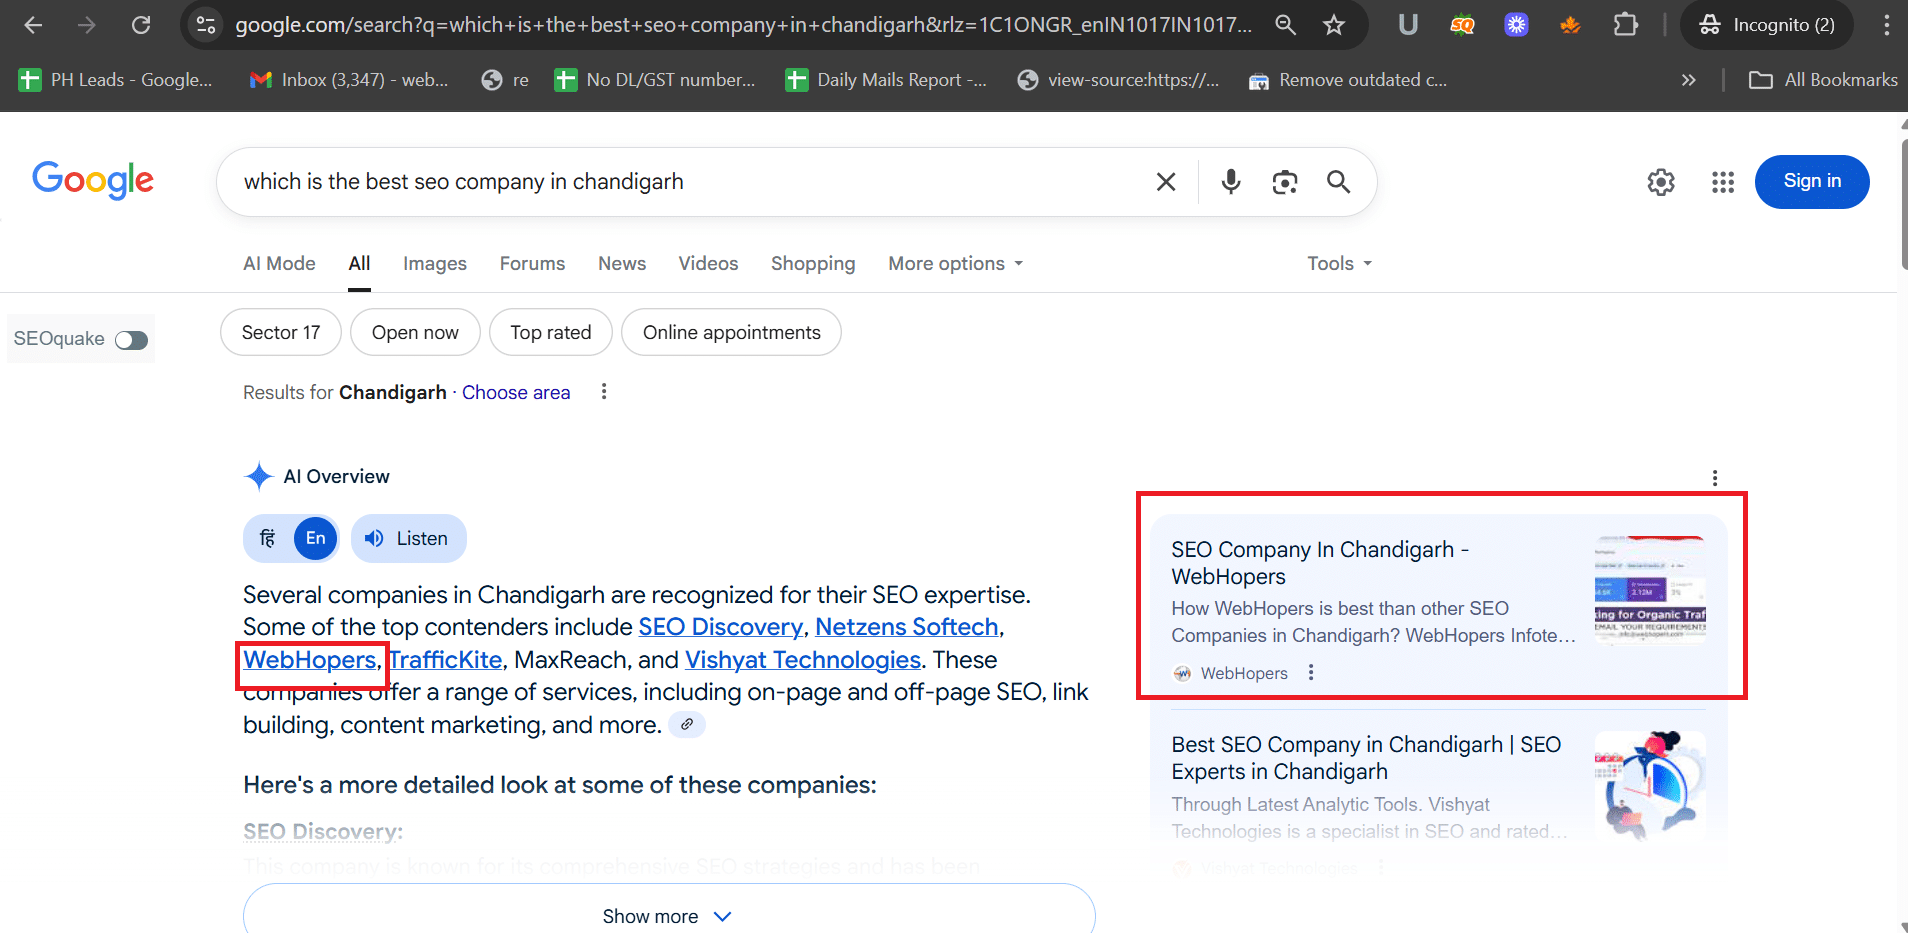The height and width of the screenshot is (933, 1908).
Task: Open TrafficKite link
Action: 446,660
